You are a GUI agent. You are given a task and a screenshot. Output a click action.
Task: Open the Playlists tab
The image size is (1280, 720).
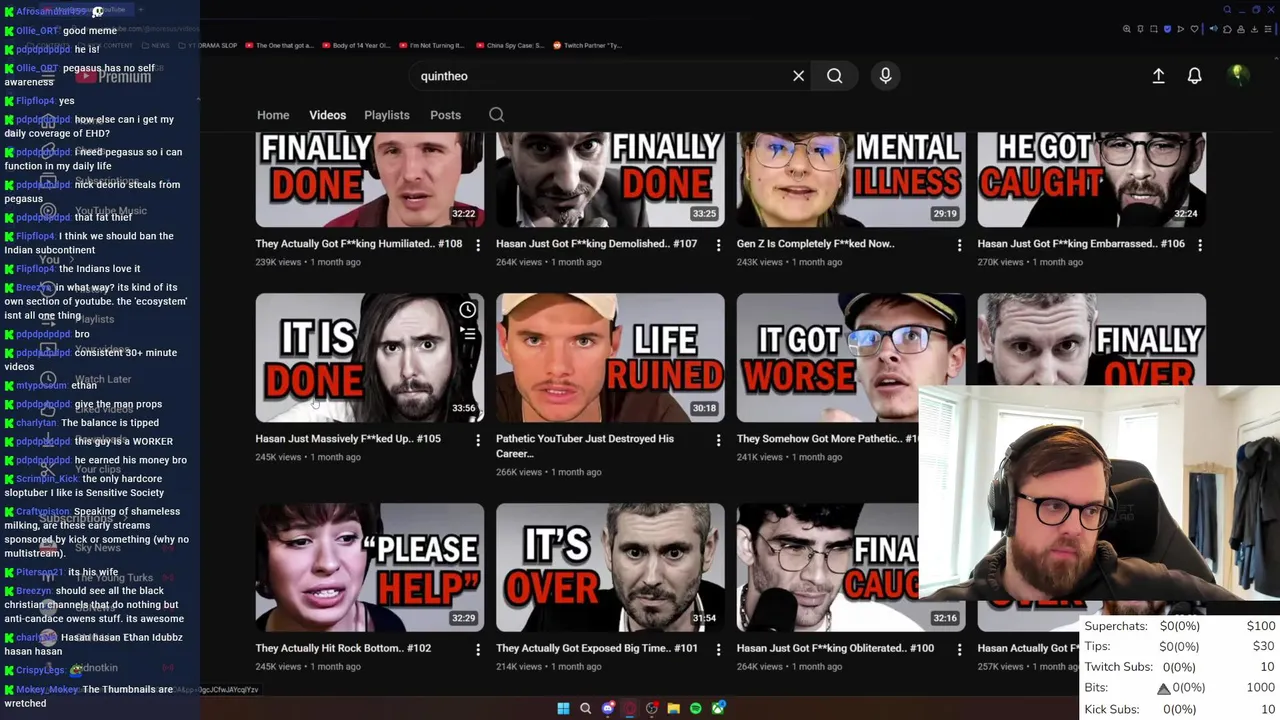coord(387,115)
